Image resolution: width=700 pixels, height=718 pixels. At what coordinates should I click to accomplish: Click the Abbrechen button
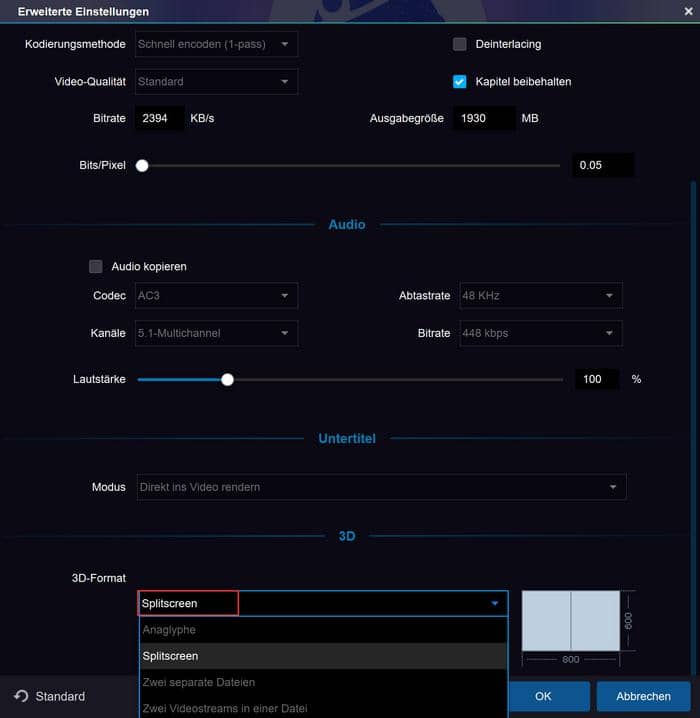tap(643, 696)
